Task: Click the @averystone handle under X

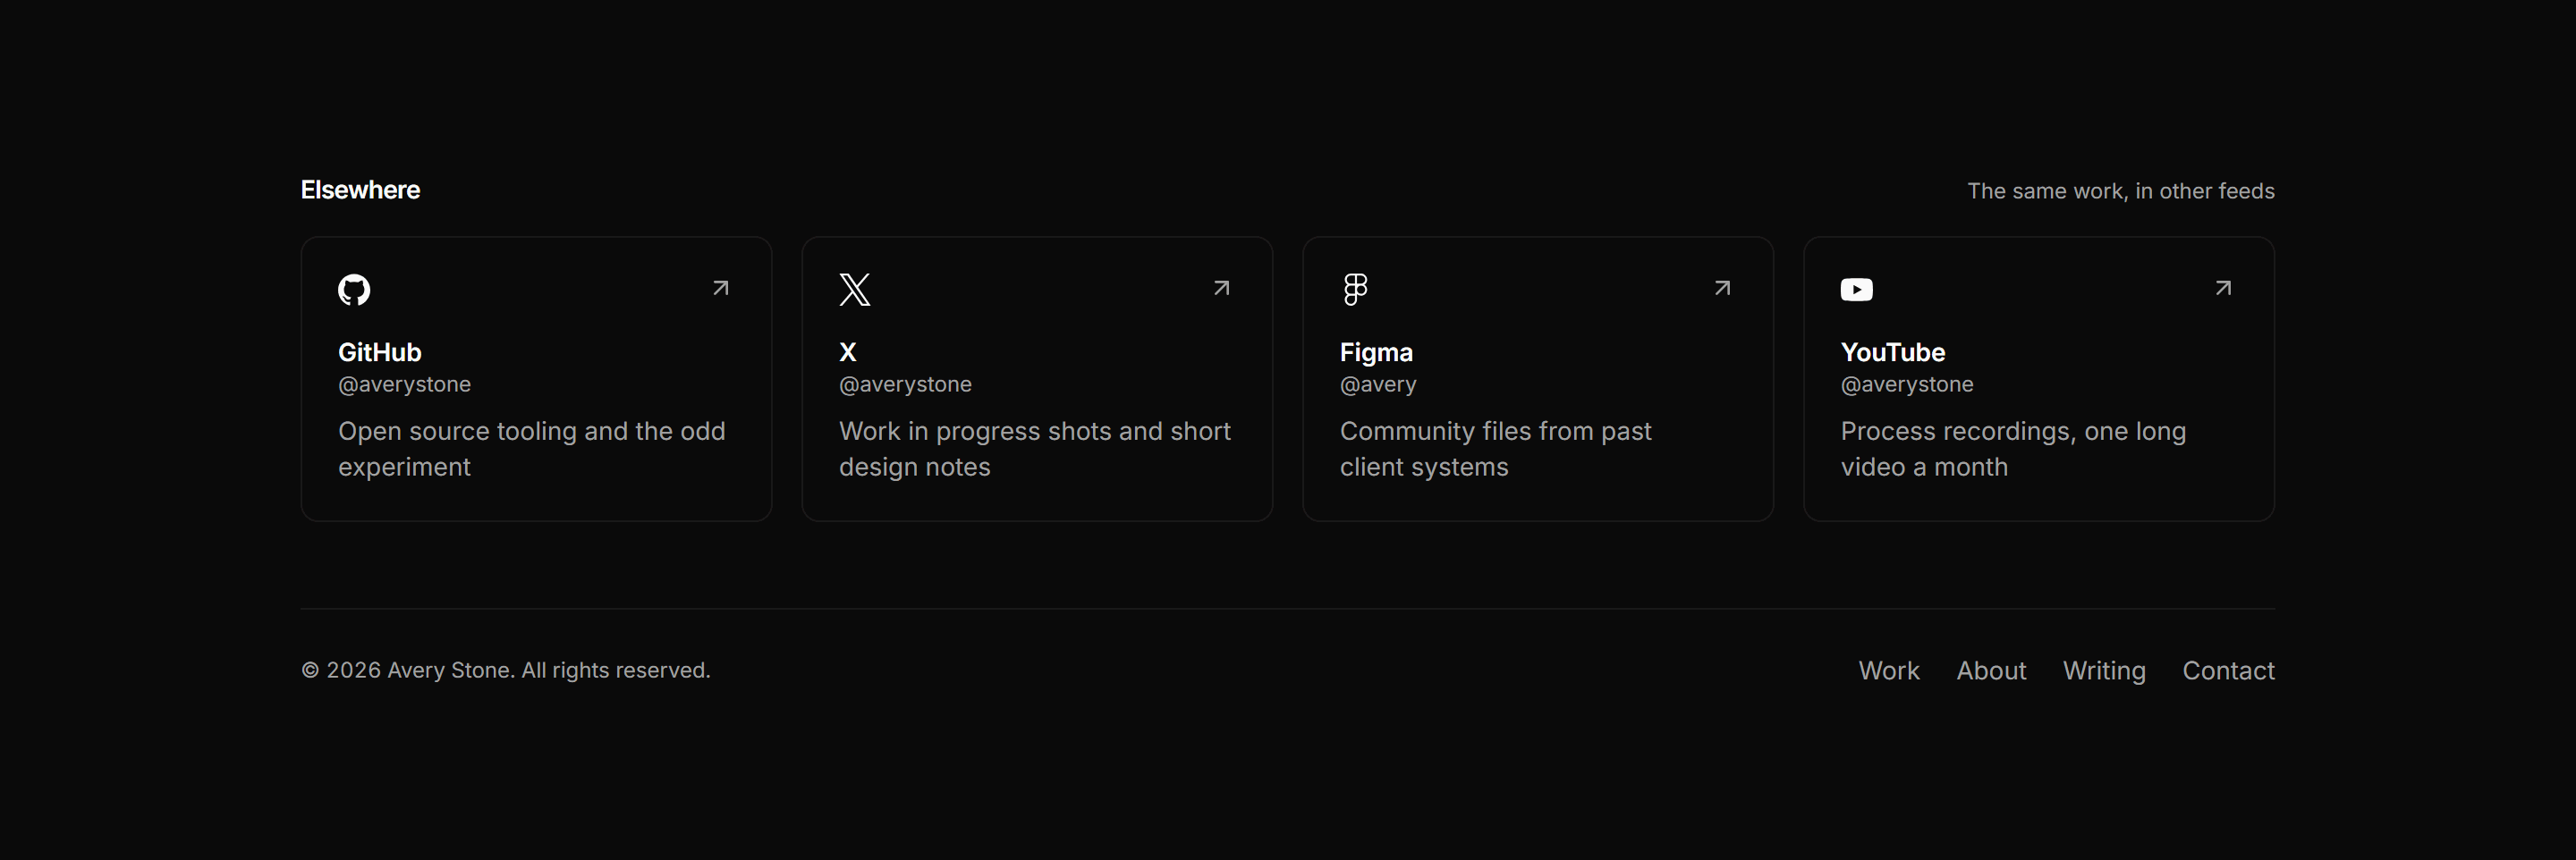Action: pyautogui.click(x=906, y=384)
